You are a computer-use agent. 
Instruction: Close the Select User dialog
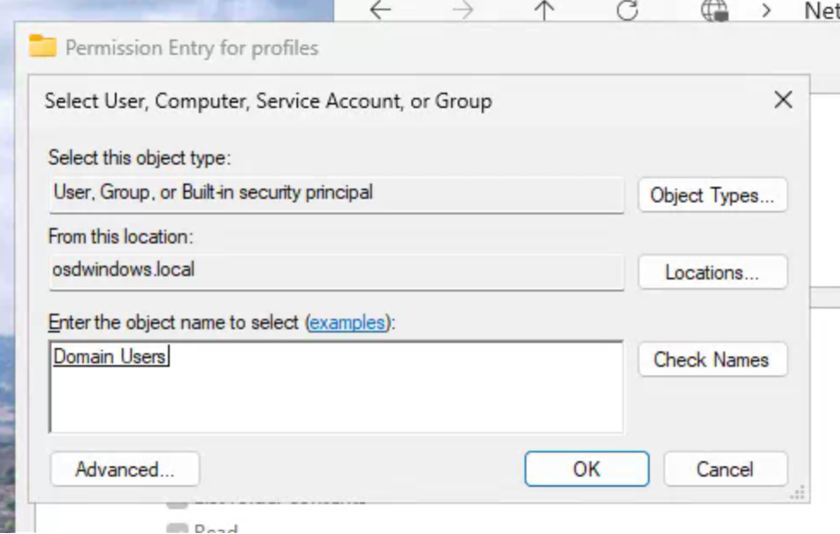[783, 99]
